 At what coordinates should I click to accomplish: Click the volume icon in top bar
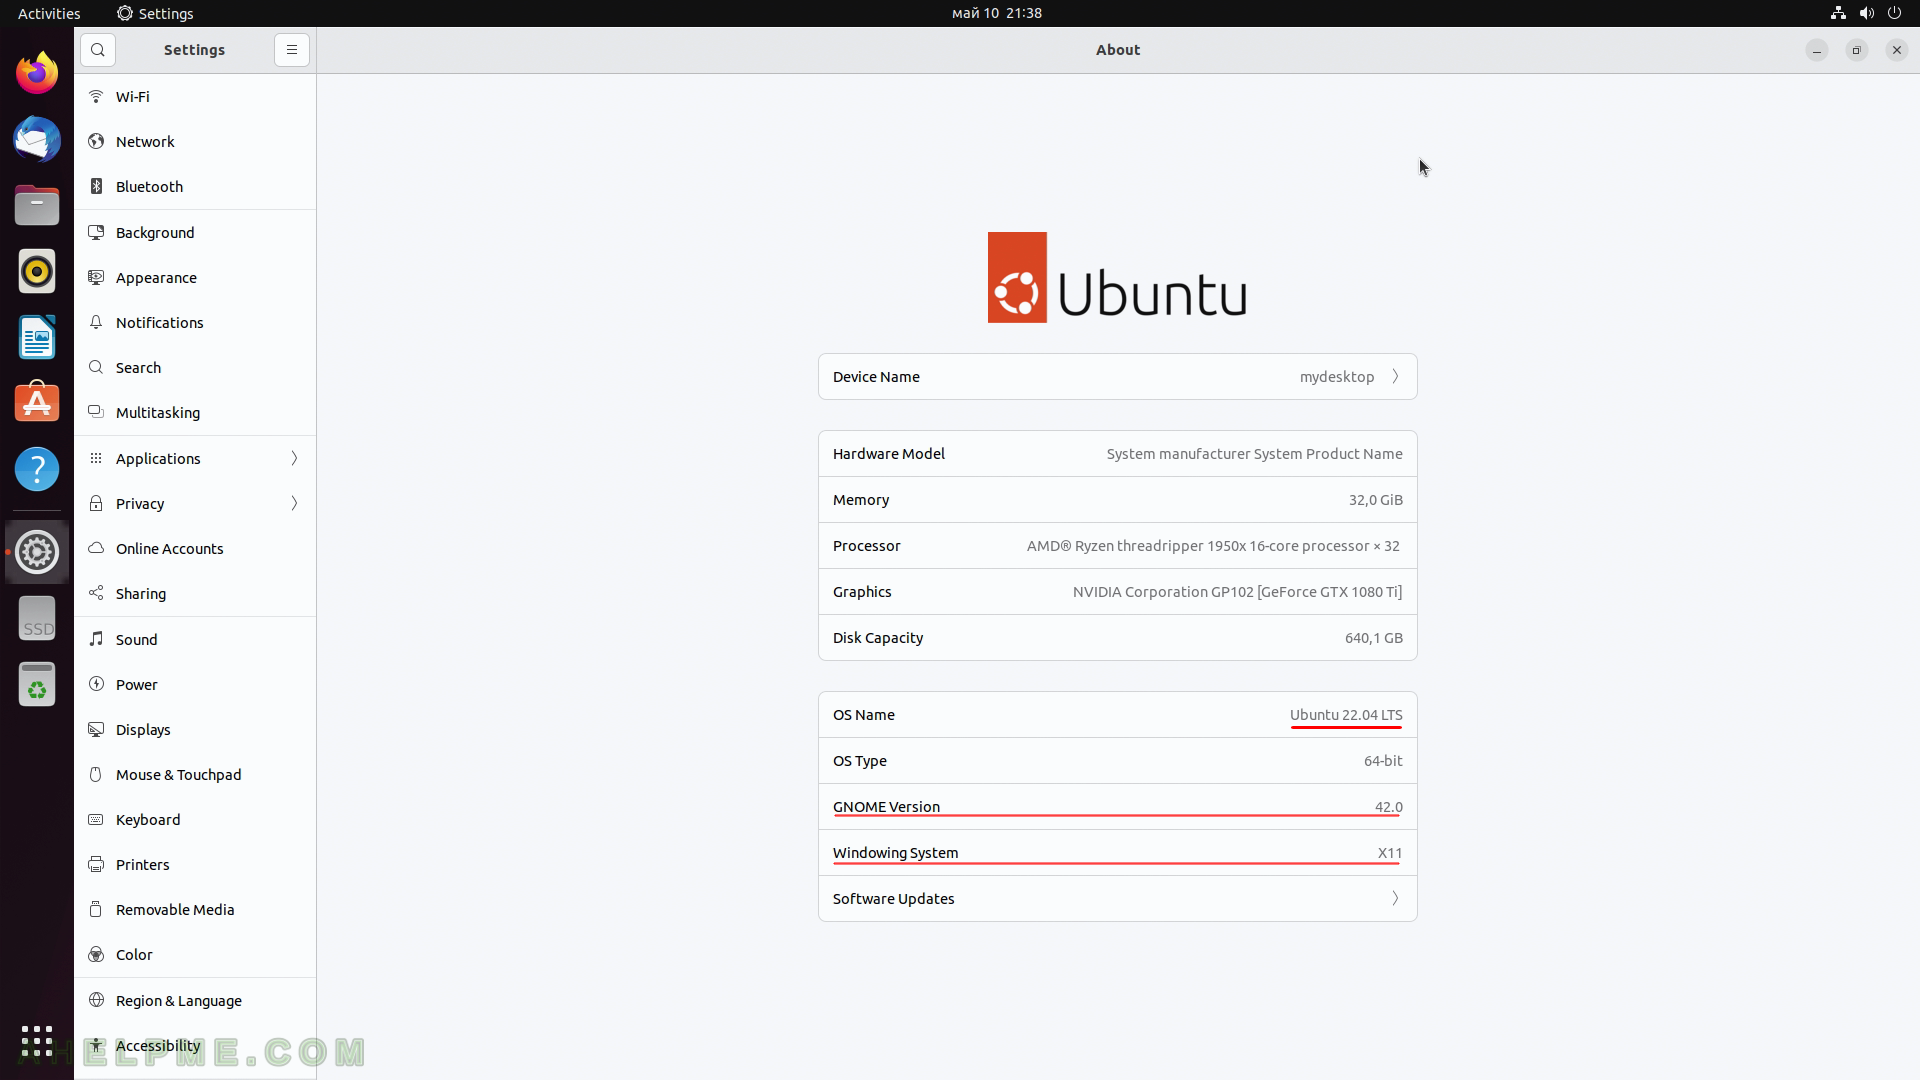tap(1866, 13)
